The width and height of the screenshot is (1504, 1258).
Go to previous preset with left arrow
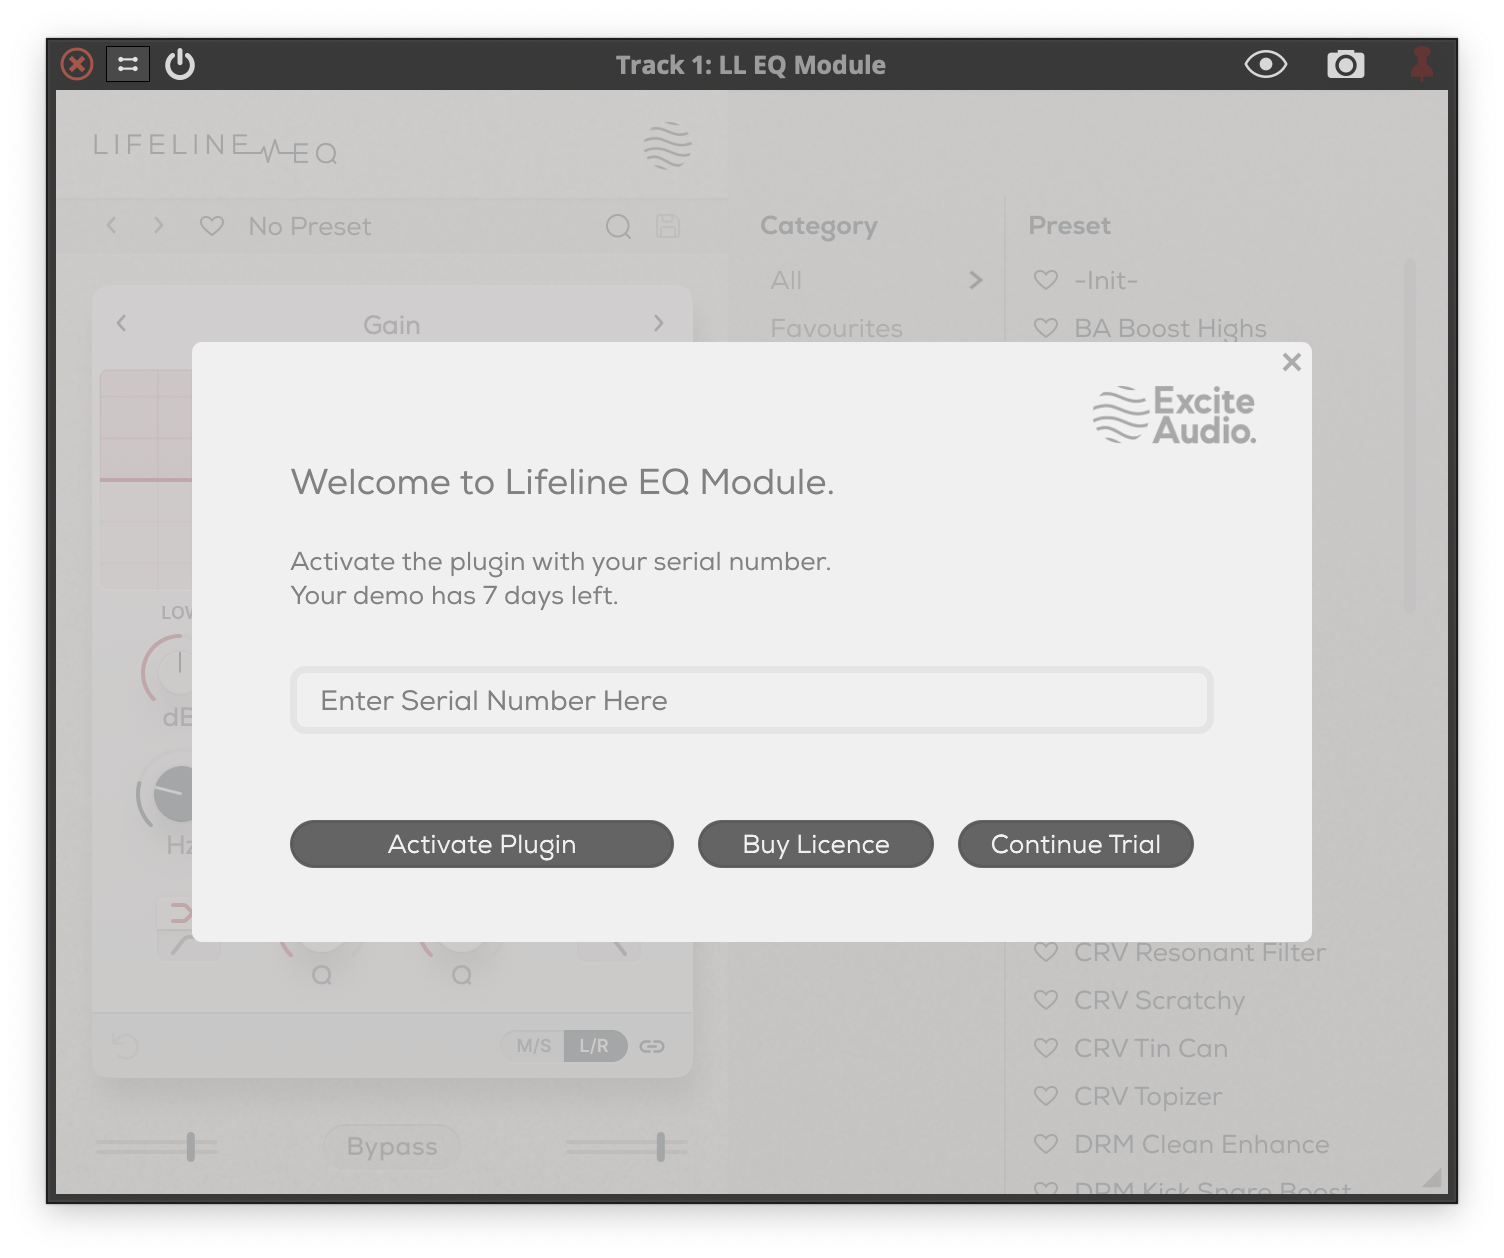tap(112, 226)
